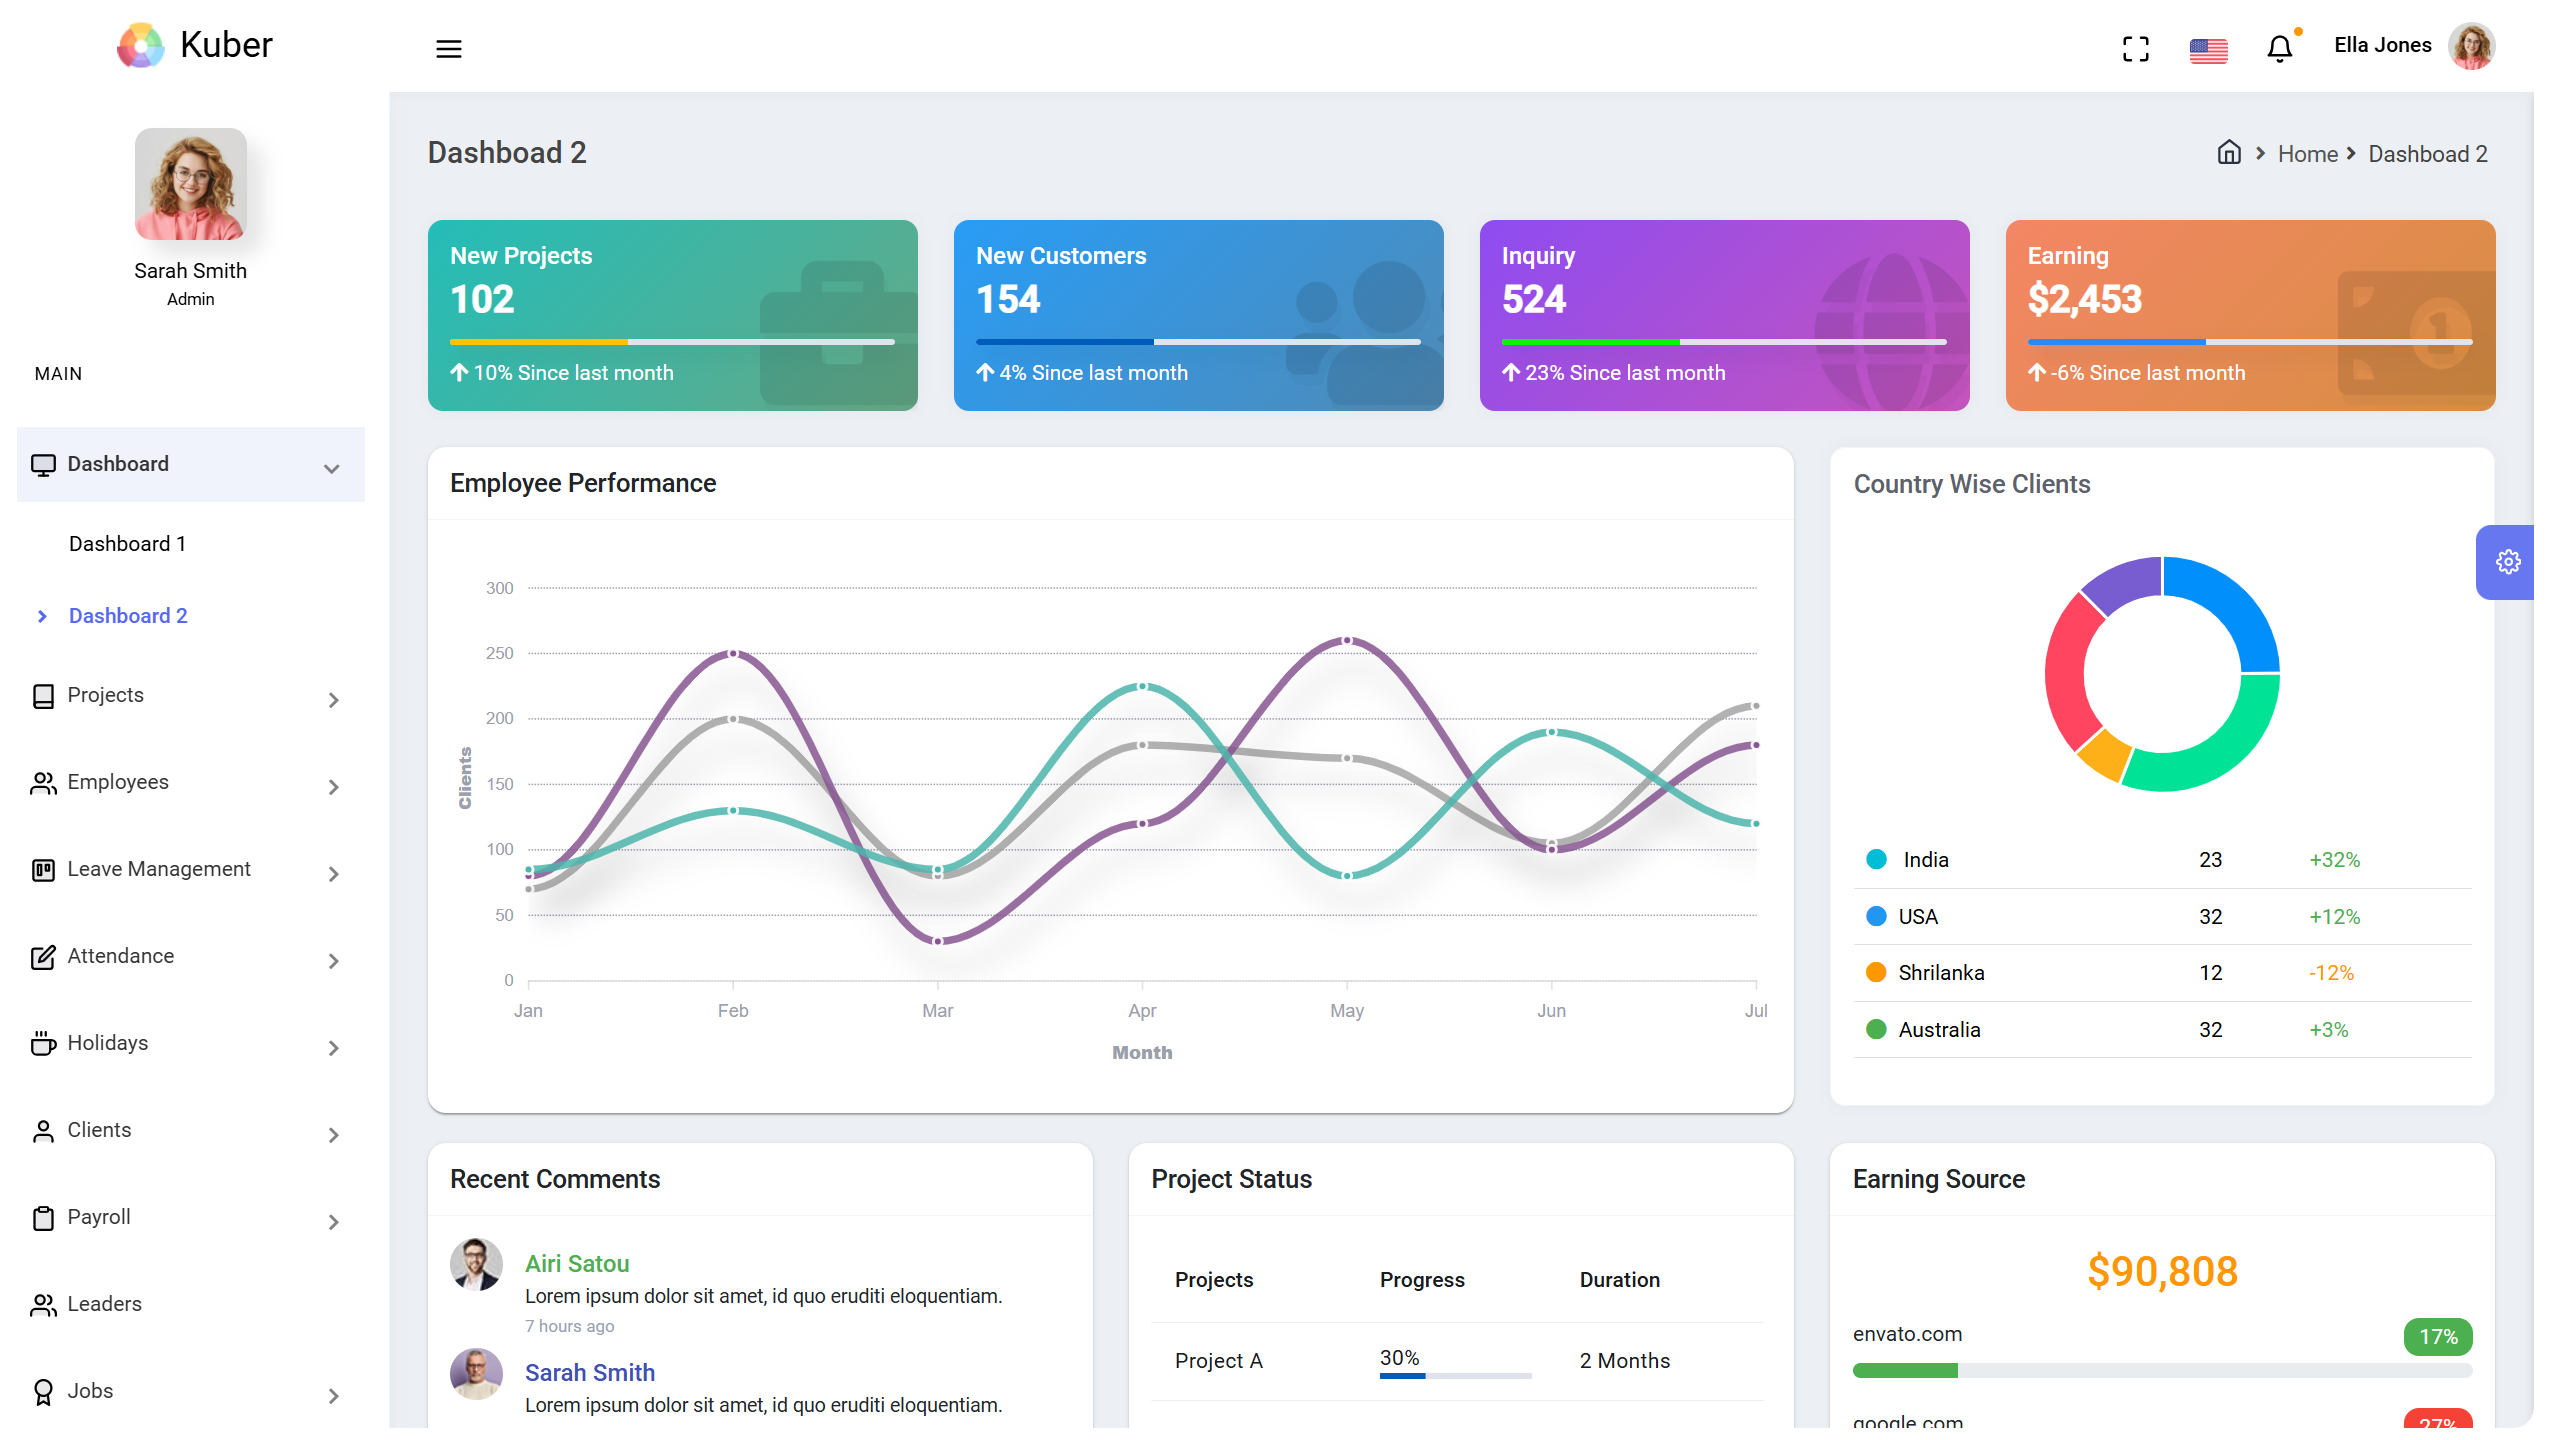The image size is (2560, 1440).
Task: Click the fullscreen icon in the top bar
Action: tap(2136, 48)
